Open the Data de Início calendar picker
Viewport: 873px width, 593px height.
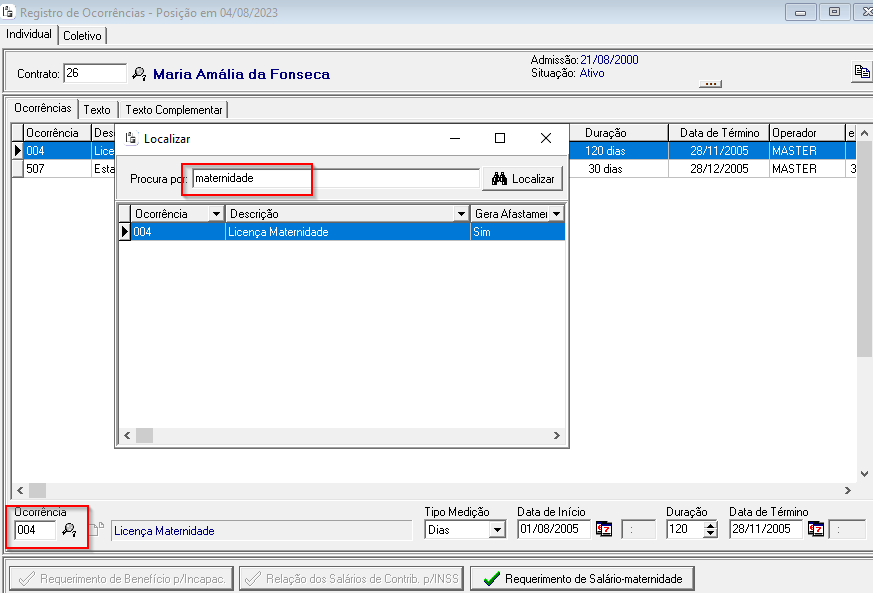[604, 529]
